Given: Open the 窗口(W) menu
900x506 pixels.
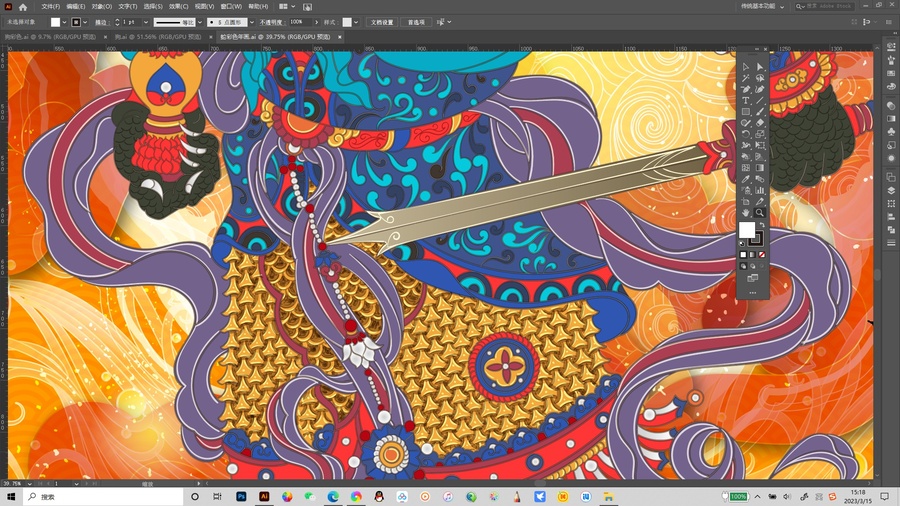Looking at the screenshot, I should pos(231,6).
